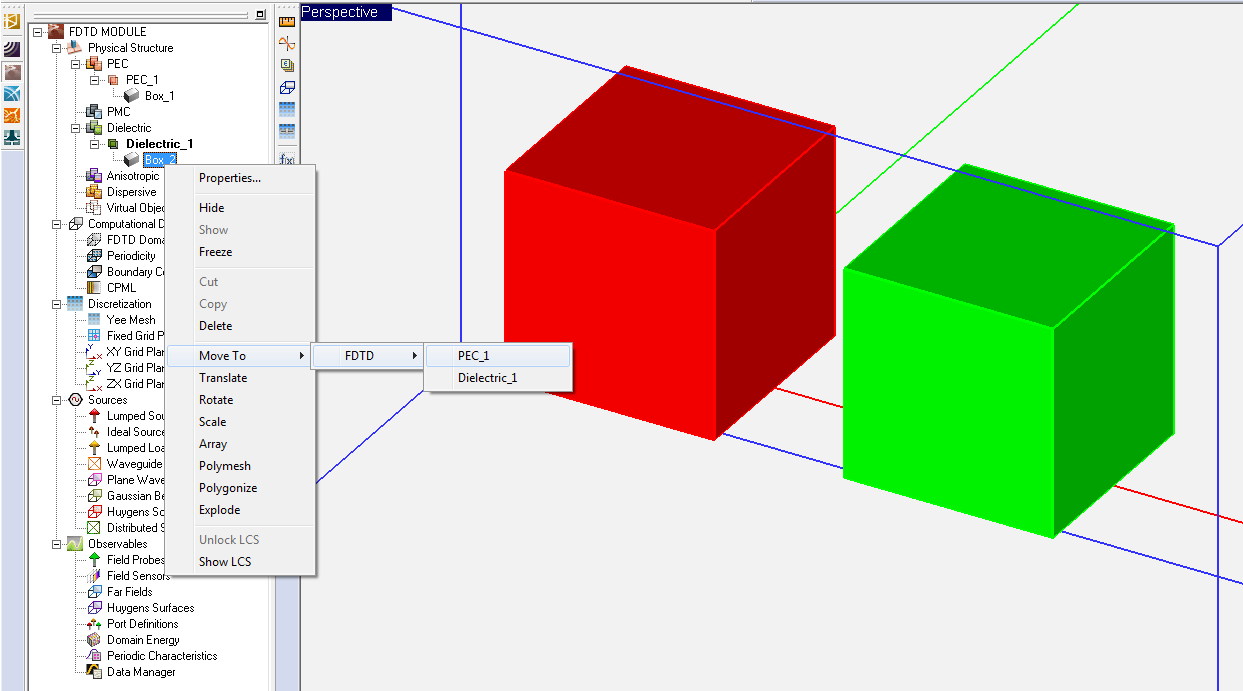Click the orange ruler icon in toolbar
The image size is (1243, 691).
[287, 21]
